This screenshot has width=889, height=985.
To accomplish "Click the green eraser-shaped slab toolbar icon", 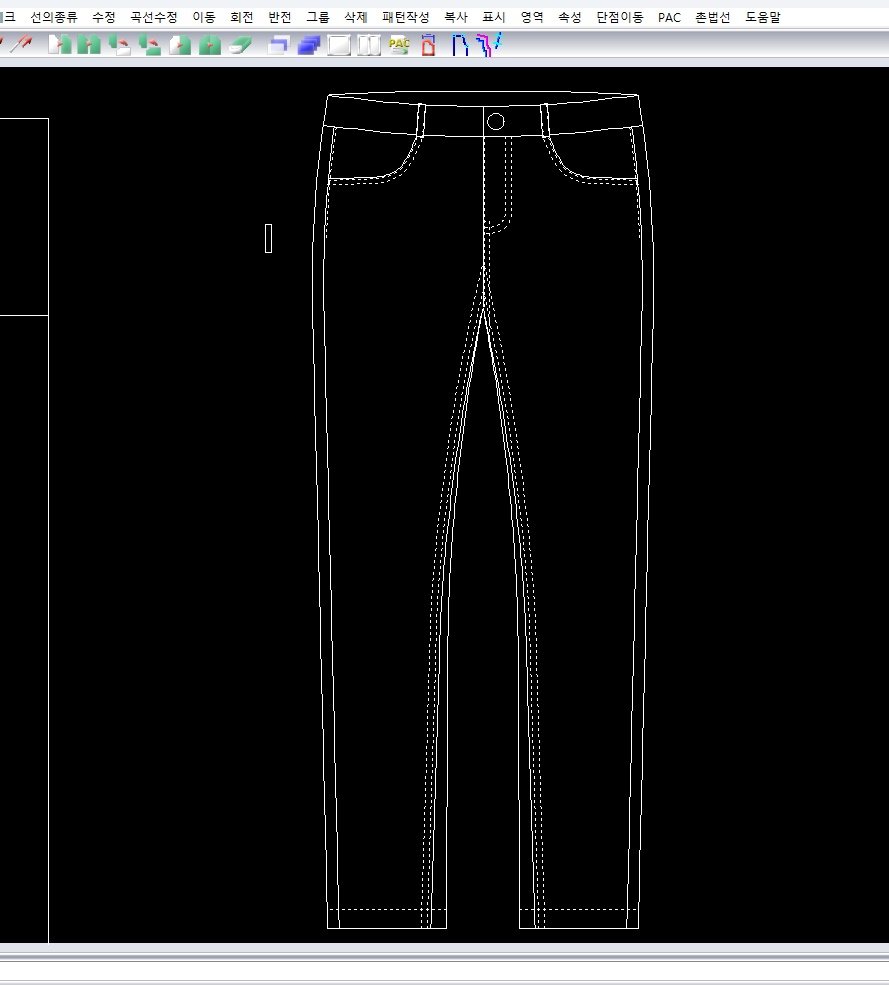I will [x=240, y=45].
